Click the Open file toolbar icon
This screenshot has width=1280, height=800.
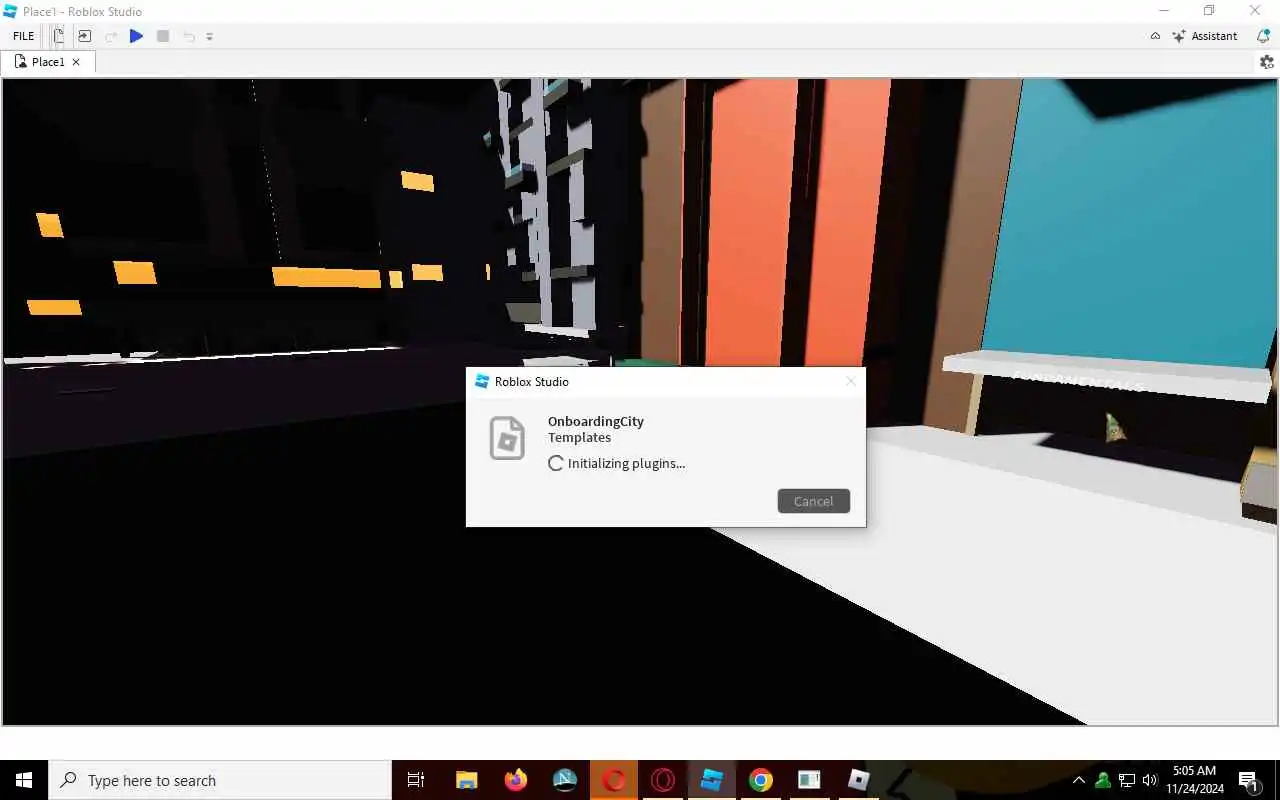click(84, 36)
